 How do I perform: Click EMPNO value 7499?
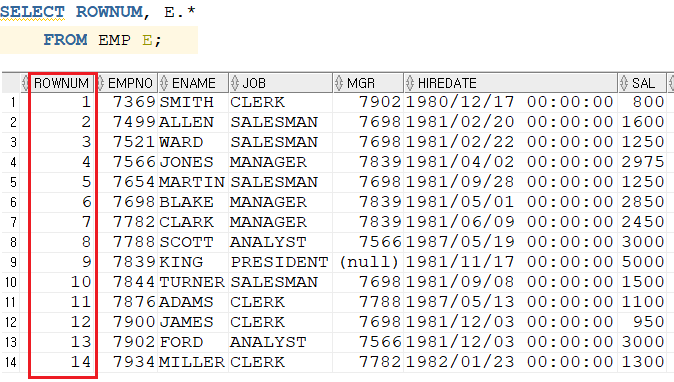pos(128,122)
